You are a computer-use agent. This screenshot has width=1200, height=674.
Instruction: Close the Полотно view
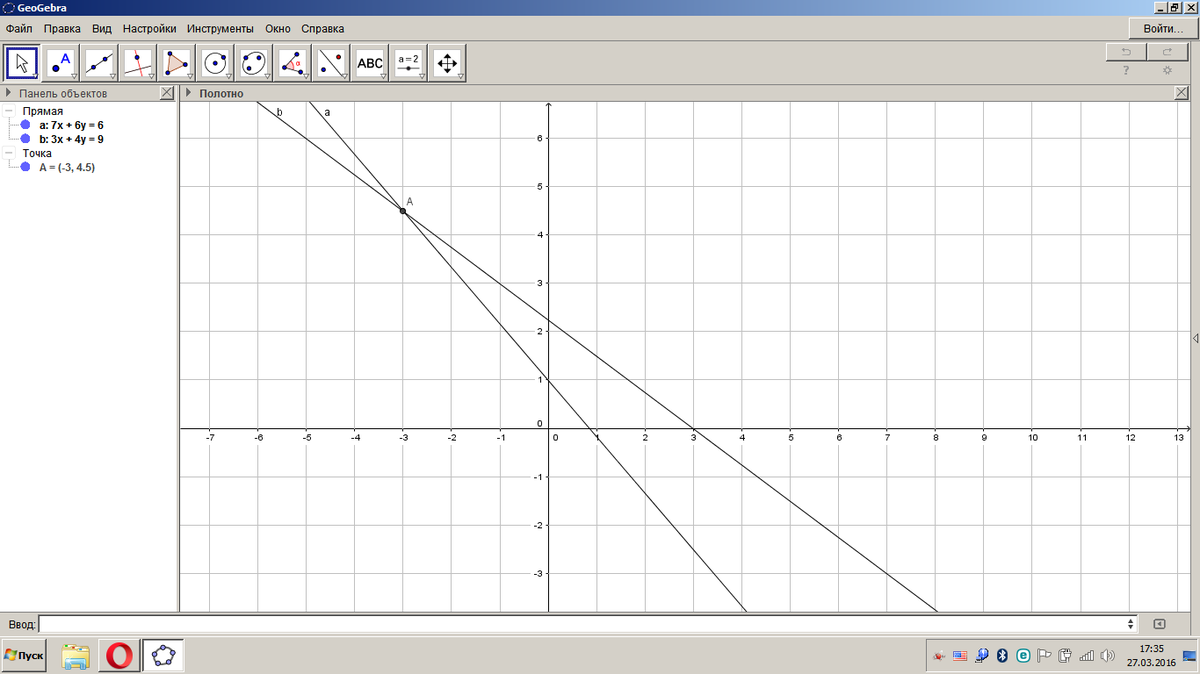(x=1181, y=93)
